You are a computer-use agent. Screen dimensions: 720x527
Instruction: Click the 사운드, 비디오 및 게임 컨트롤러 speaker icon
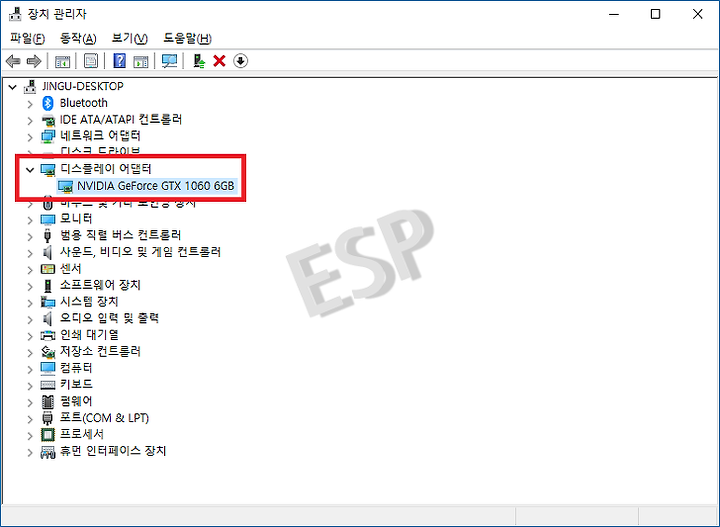coord(48,252)
